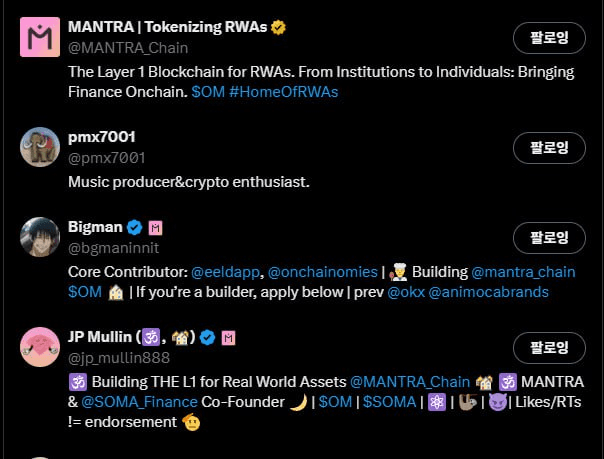Open pmx7001's mammoth profile picture

pos(40,147)
